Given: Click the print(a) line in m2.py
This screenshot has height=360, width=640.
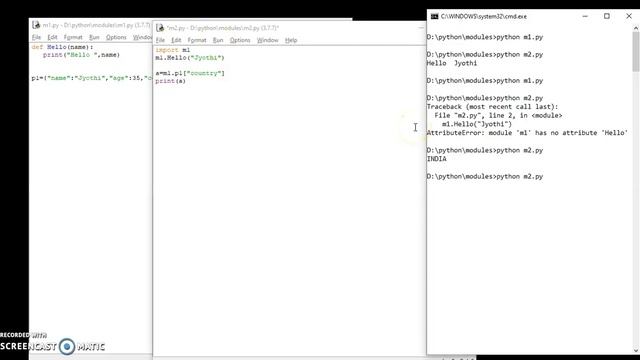Looking at the screenshot, I should (170, 81).
